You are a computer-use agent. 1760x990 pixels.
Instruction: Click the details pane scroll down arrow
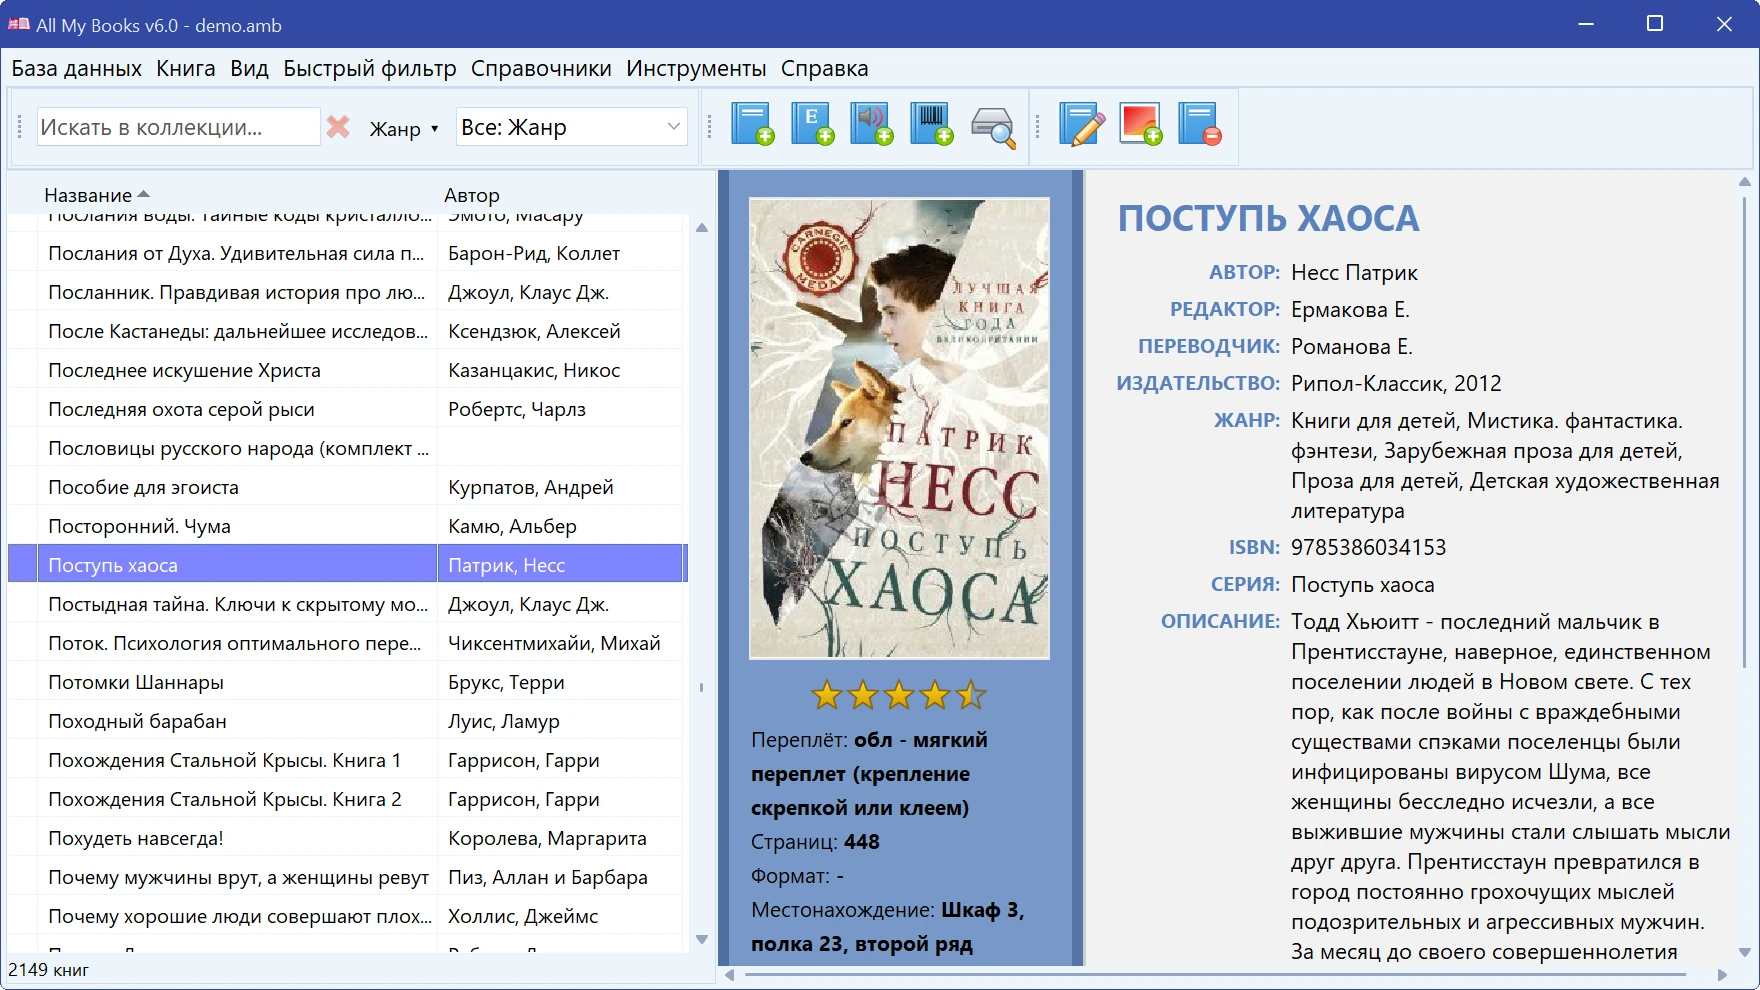pyautogui.click(x=1745, y=952)
